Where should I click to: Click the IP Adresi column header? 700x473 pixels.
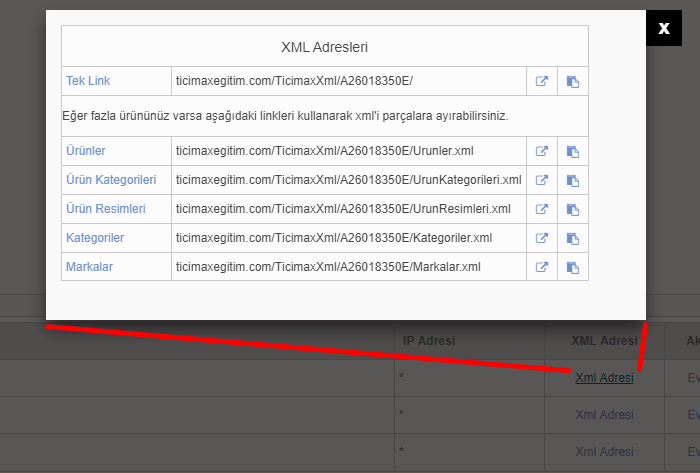(x=429, y=341)
